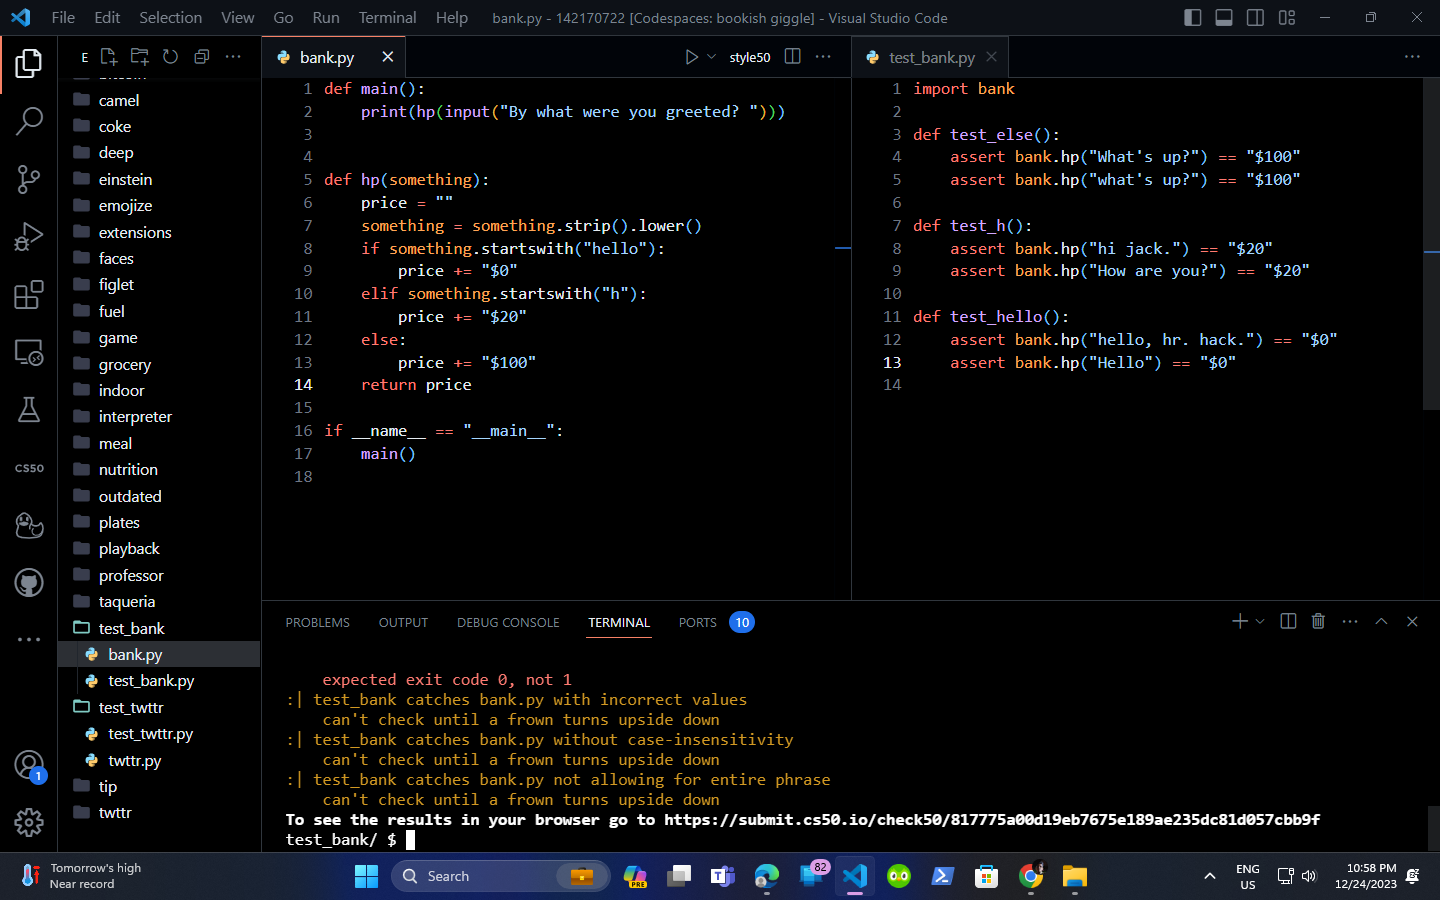Screen dimensions: 1440x900
Task: Toggle the bottom panel visibility
Action: (x=1224, y=17)
